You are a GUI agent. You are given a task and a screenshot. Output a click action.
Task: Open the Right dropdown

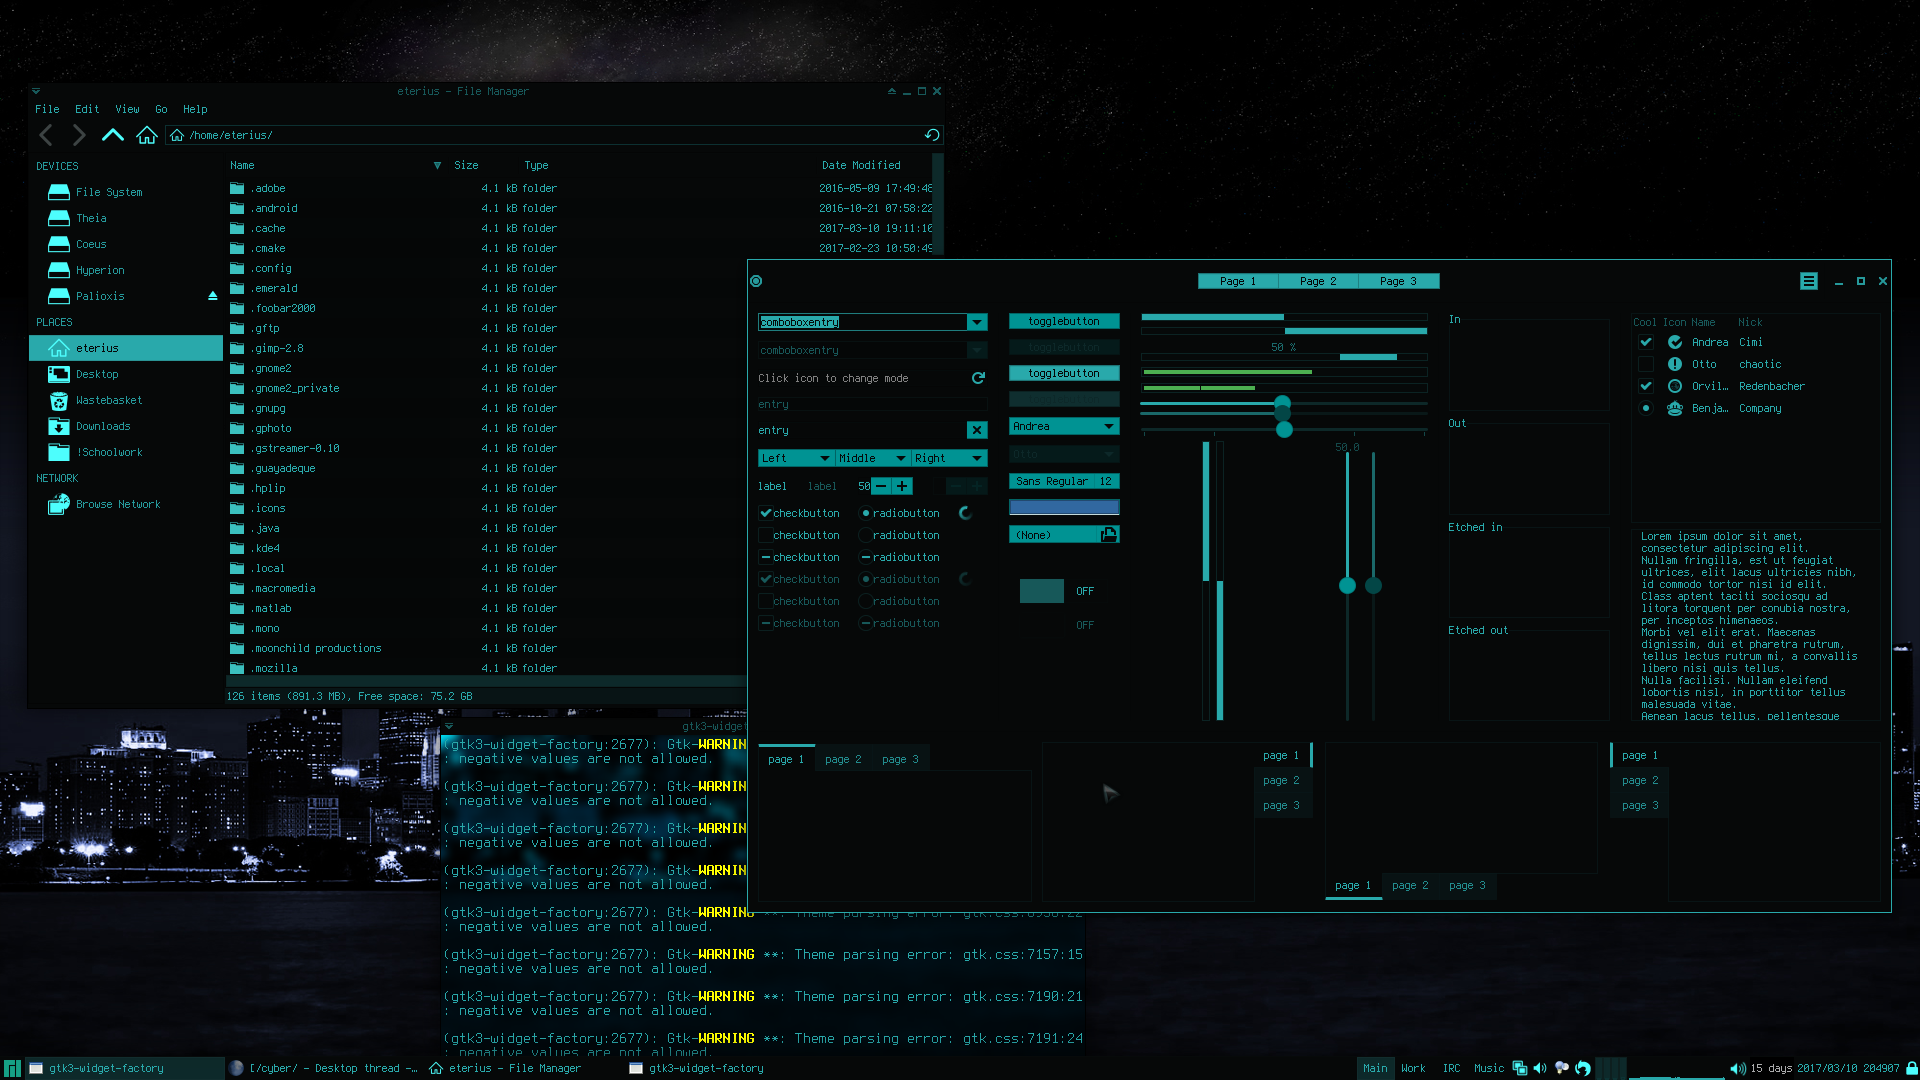pyautogui.click(x=949, y=458)
